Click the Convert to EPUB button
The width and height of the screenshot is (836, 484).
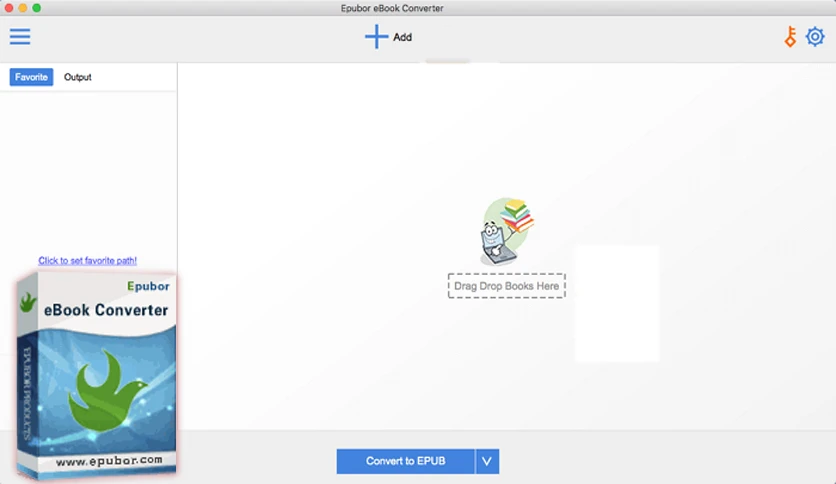(x=405, y=461)
